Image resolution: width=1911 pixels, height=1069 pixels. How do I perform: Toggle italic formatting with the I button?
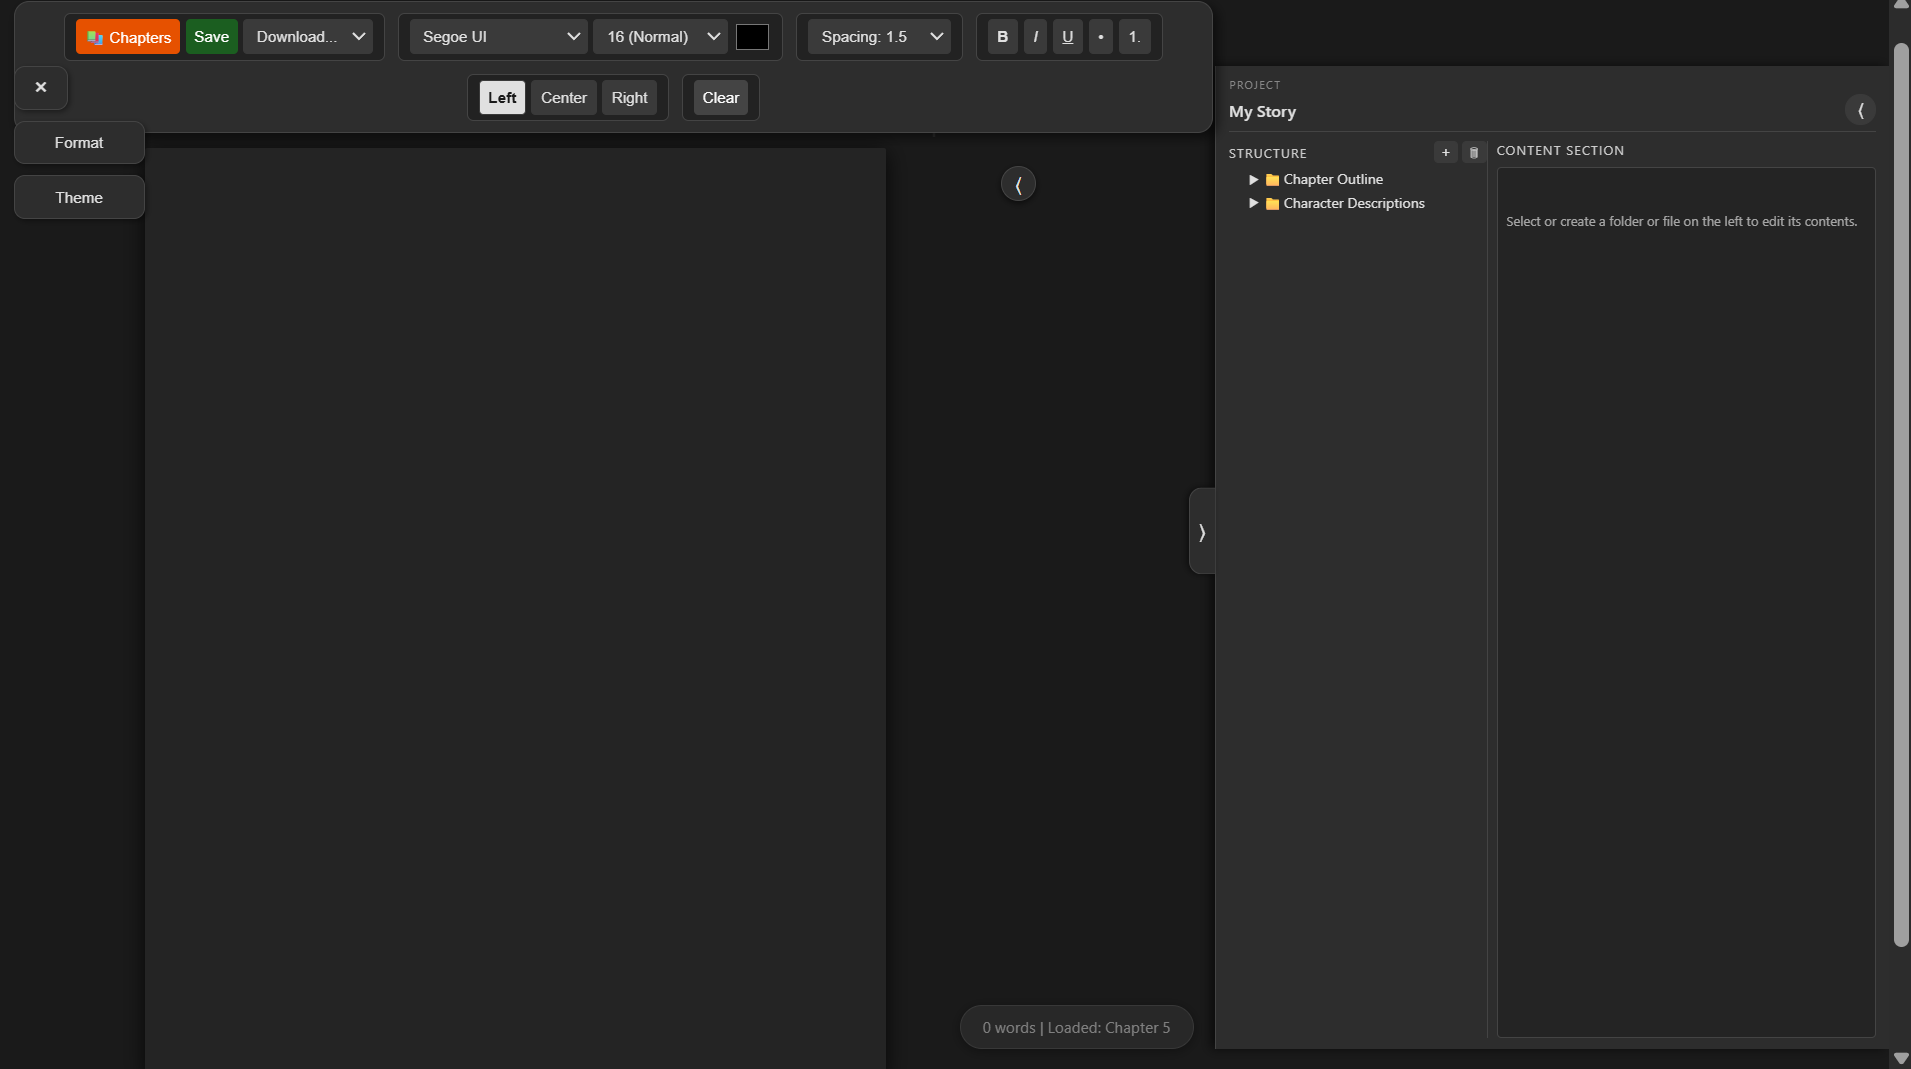click(x=1035, y=37)
